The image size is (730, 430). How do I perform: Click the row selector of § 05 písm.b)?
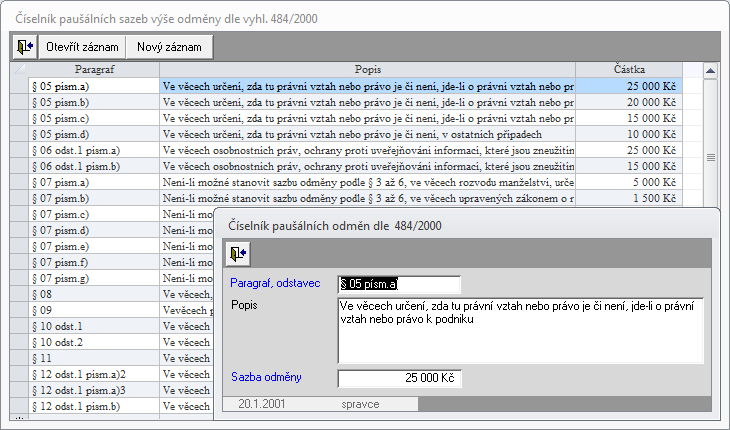19,102
